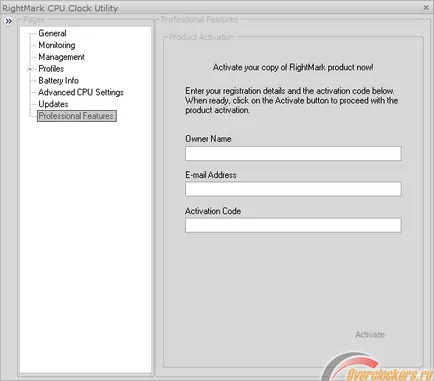
Task: Go to the Management page
Action: click(61, 57)
